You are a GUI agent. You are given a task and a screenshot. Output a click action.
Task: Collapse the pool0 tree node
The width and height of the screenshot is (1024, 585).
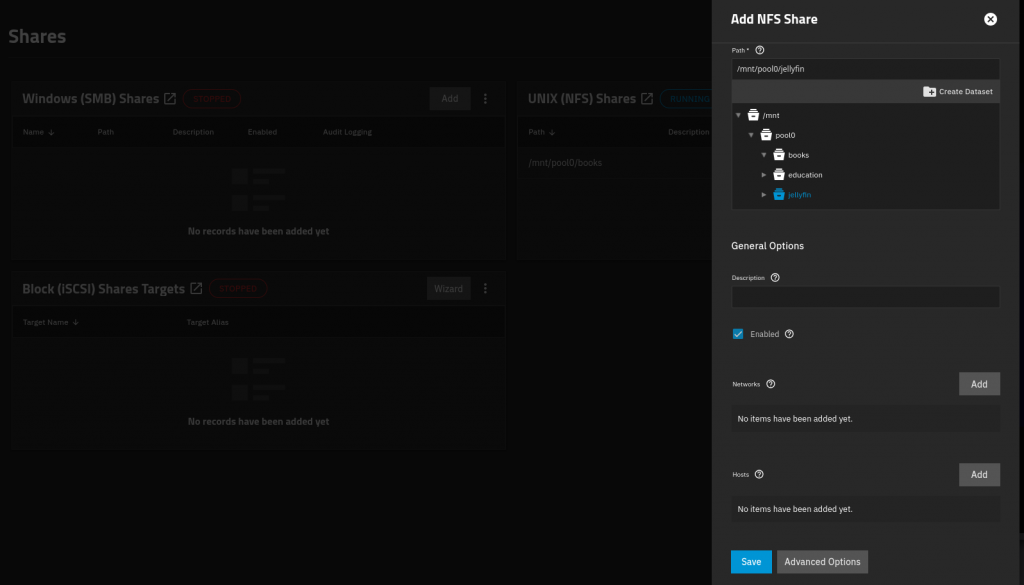pos(751,134)
